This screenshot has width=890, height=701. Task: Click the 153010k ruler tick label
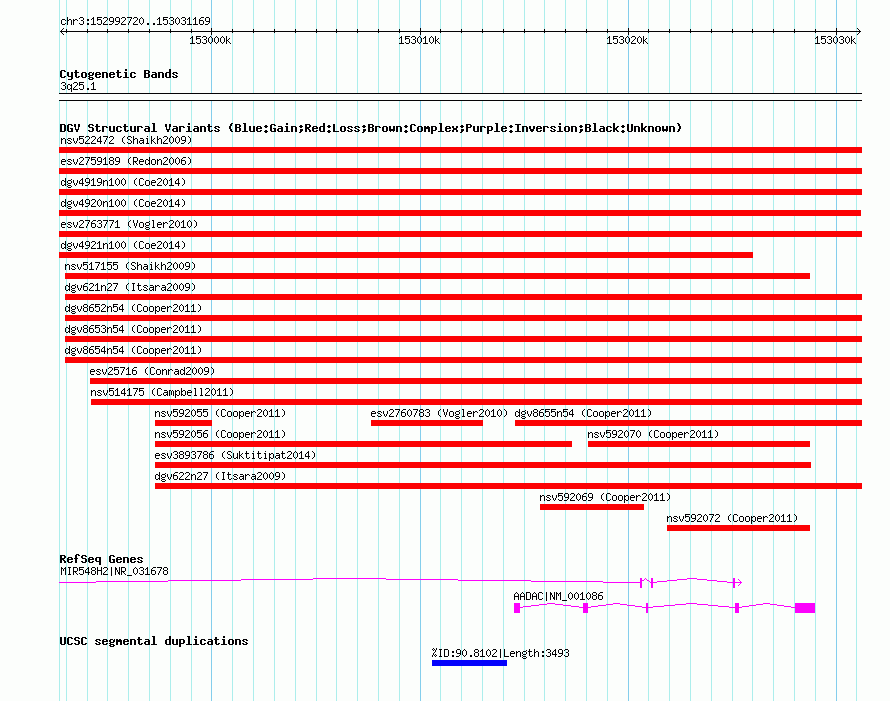pos(419,40)
